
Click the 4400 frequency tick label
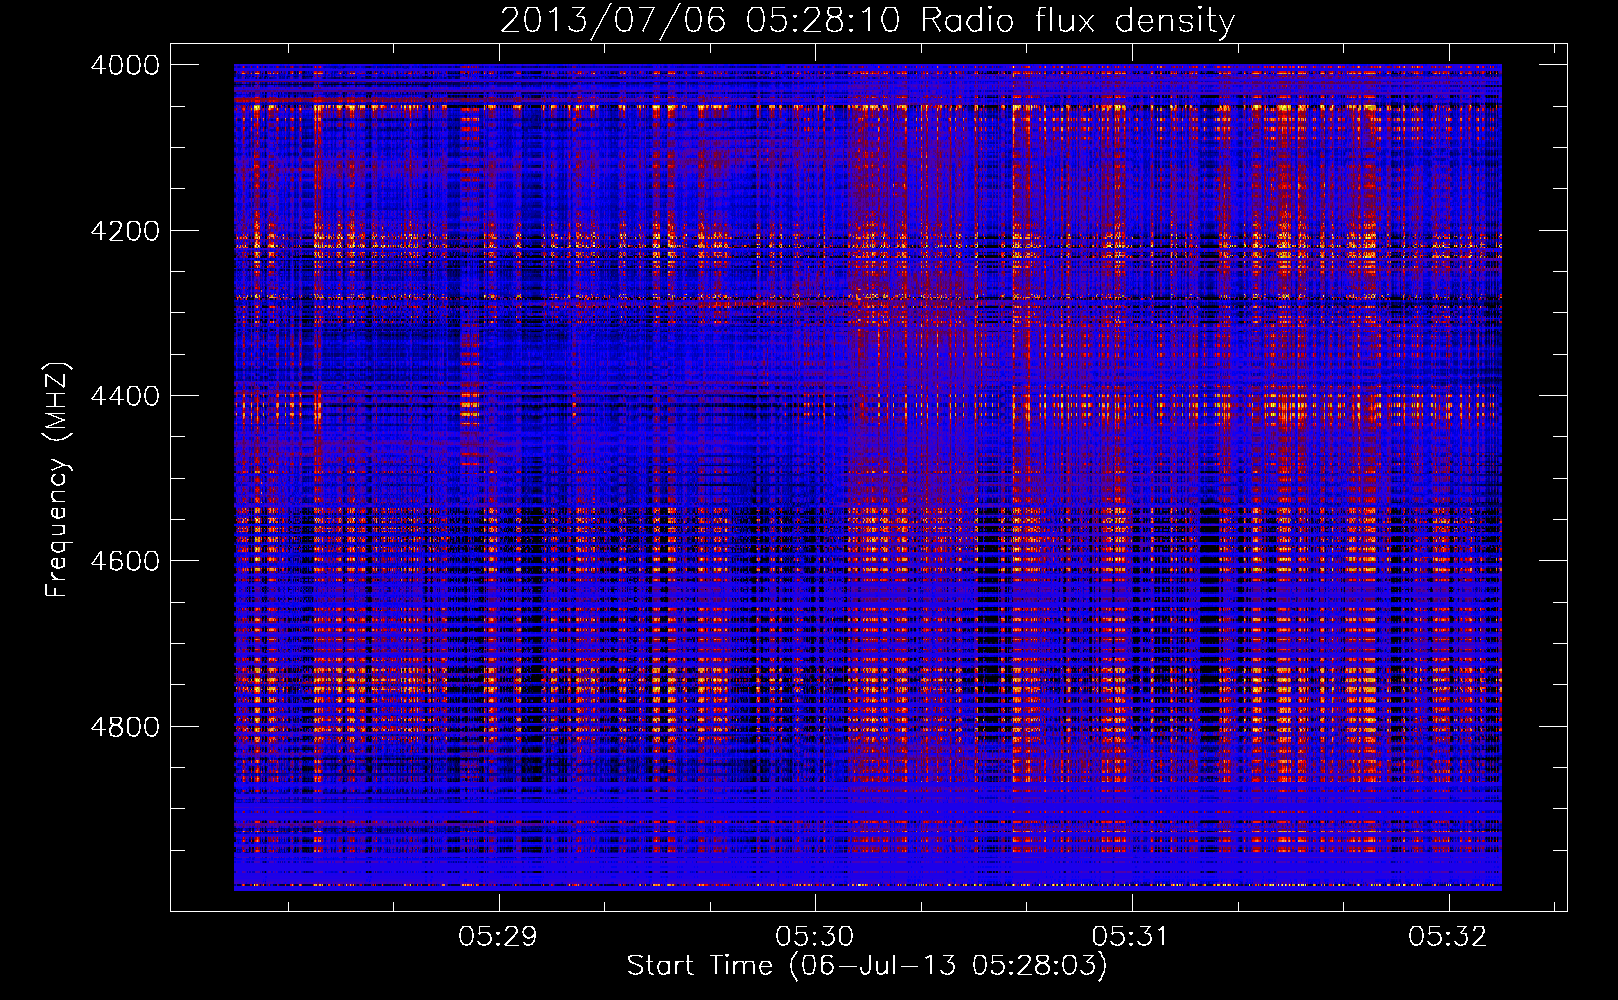tap(125, 396)
